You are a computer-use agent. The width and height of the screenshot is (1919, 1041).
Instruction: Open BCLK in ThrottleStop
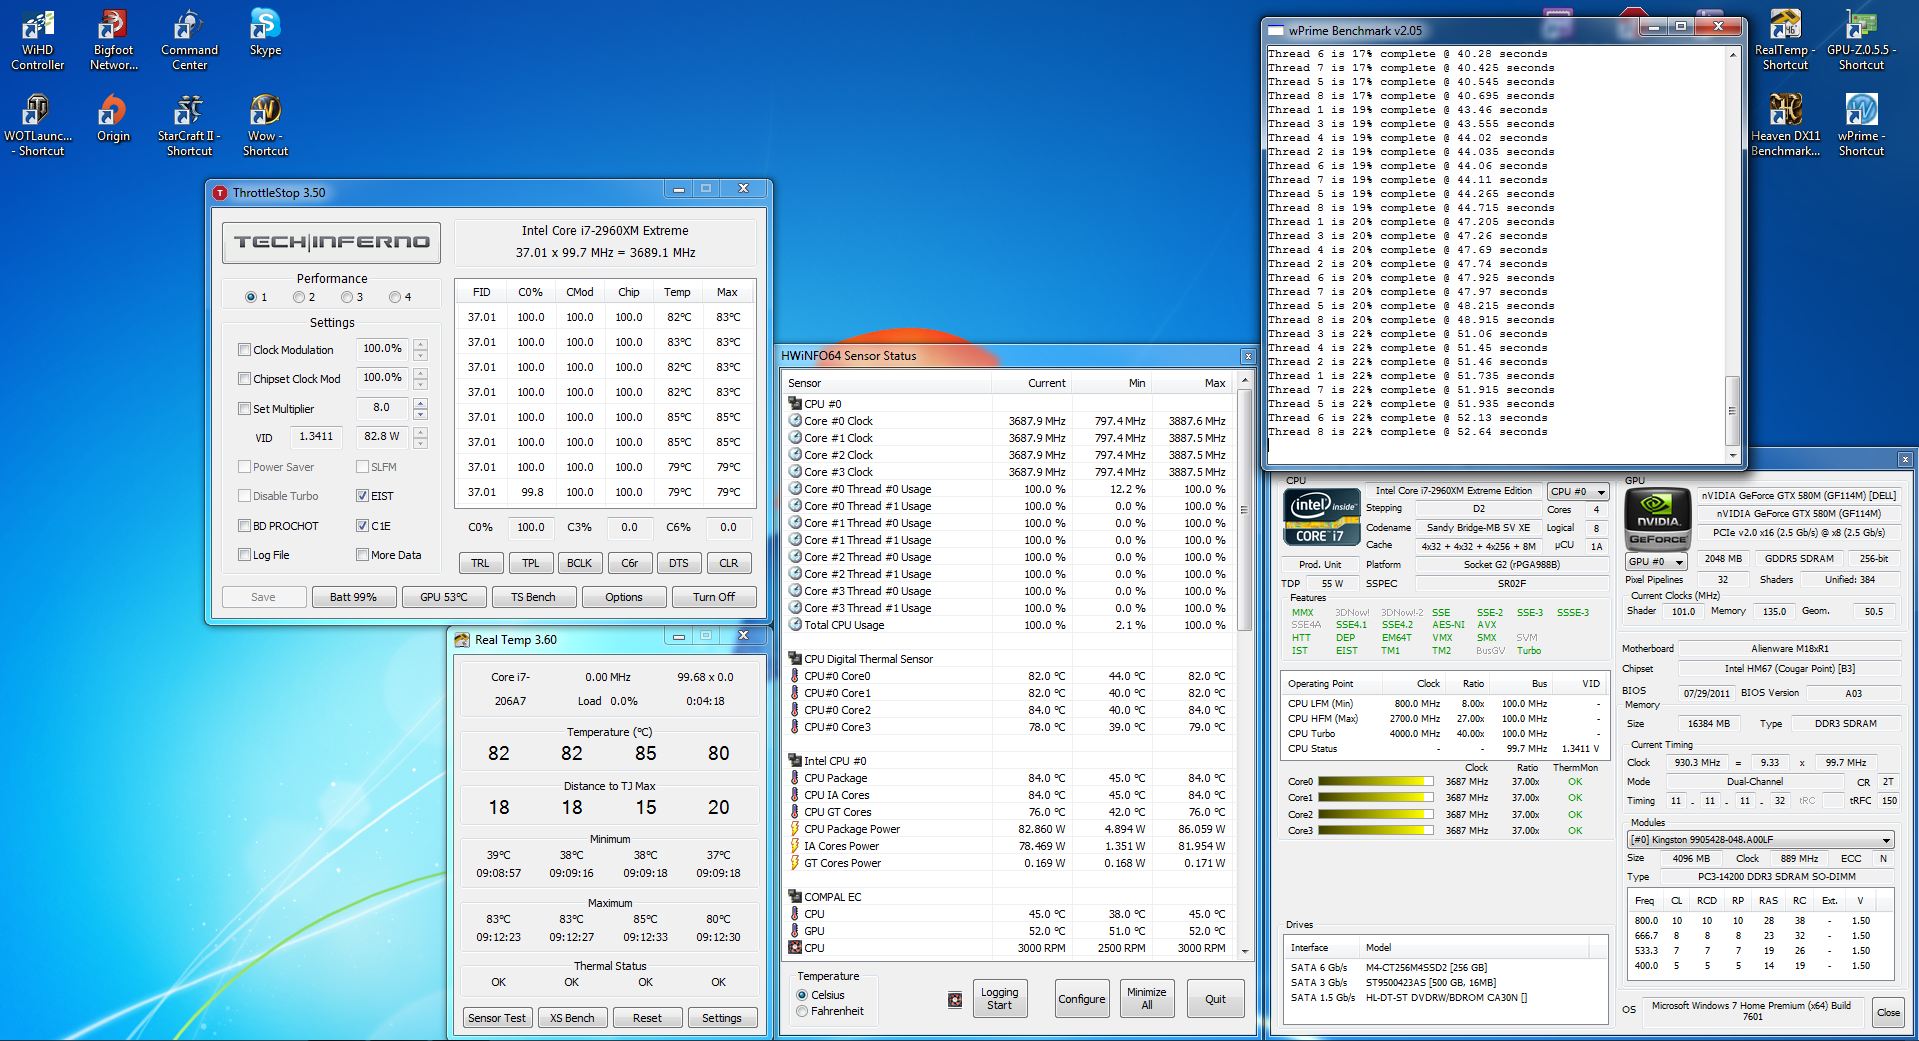coord(580,563)
